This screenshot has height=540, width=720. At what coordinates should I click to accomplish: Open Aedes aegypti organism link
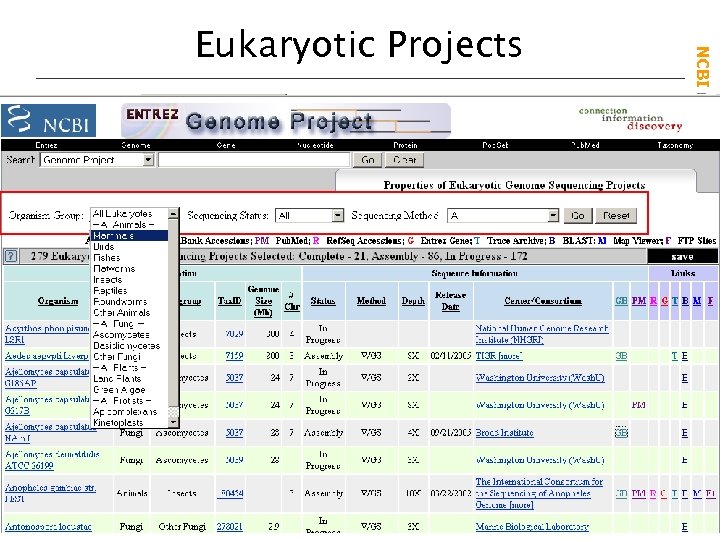click(46, 356)
